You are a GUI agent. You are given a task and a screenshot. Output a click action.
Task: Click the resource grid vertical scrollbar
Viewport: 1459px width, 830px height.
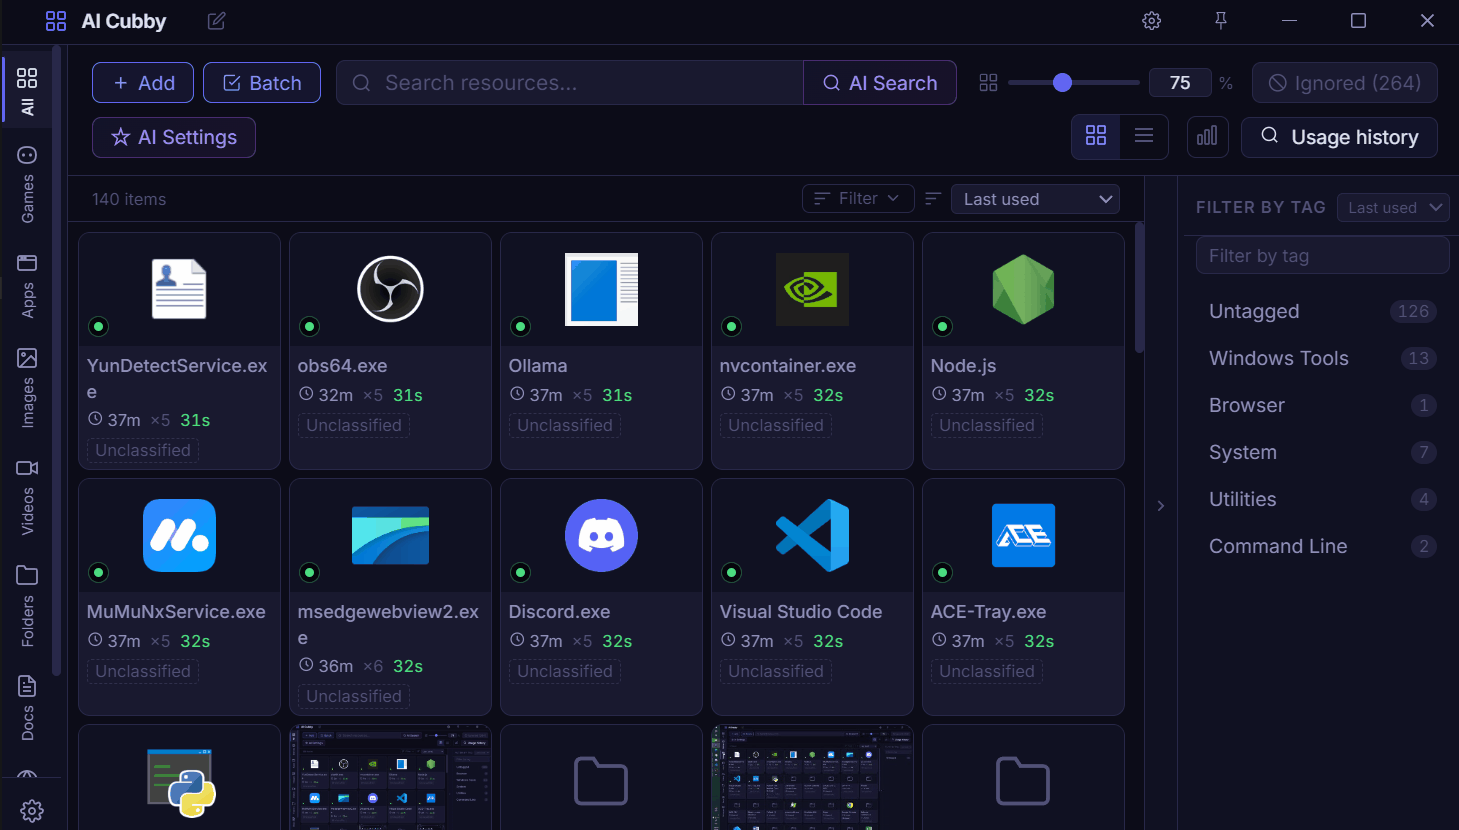pos(1139,288)
